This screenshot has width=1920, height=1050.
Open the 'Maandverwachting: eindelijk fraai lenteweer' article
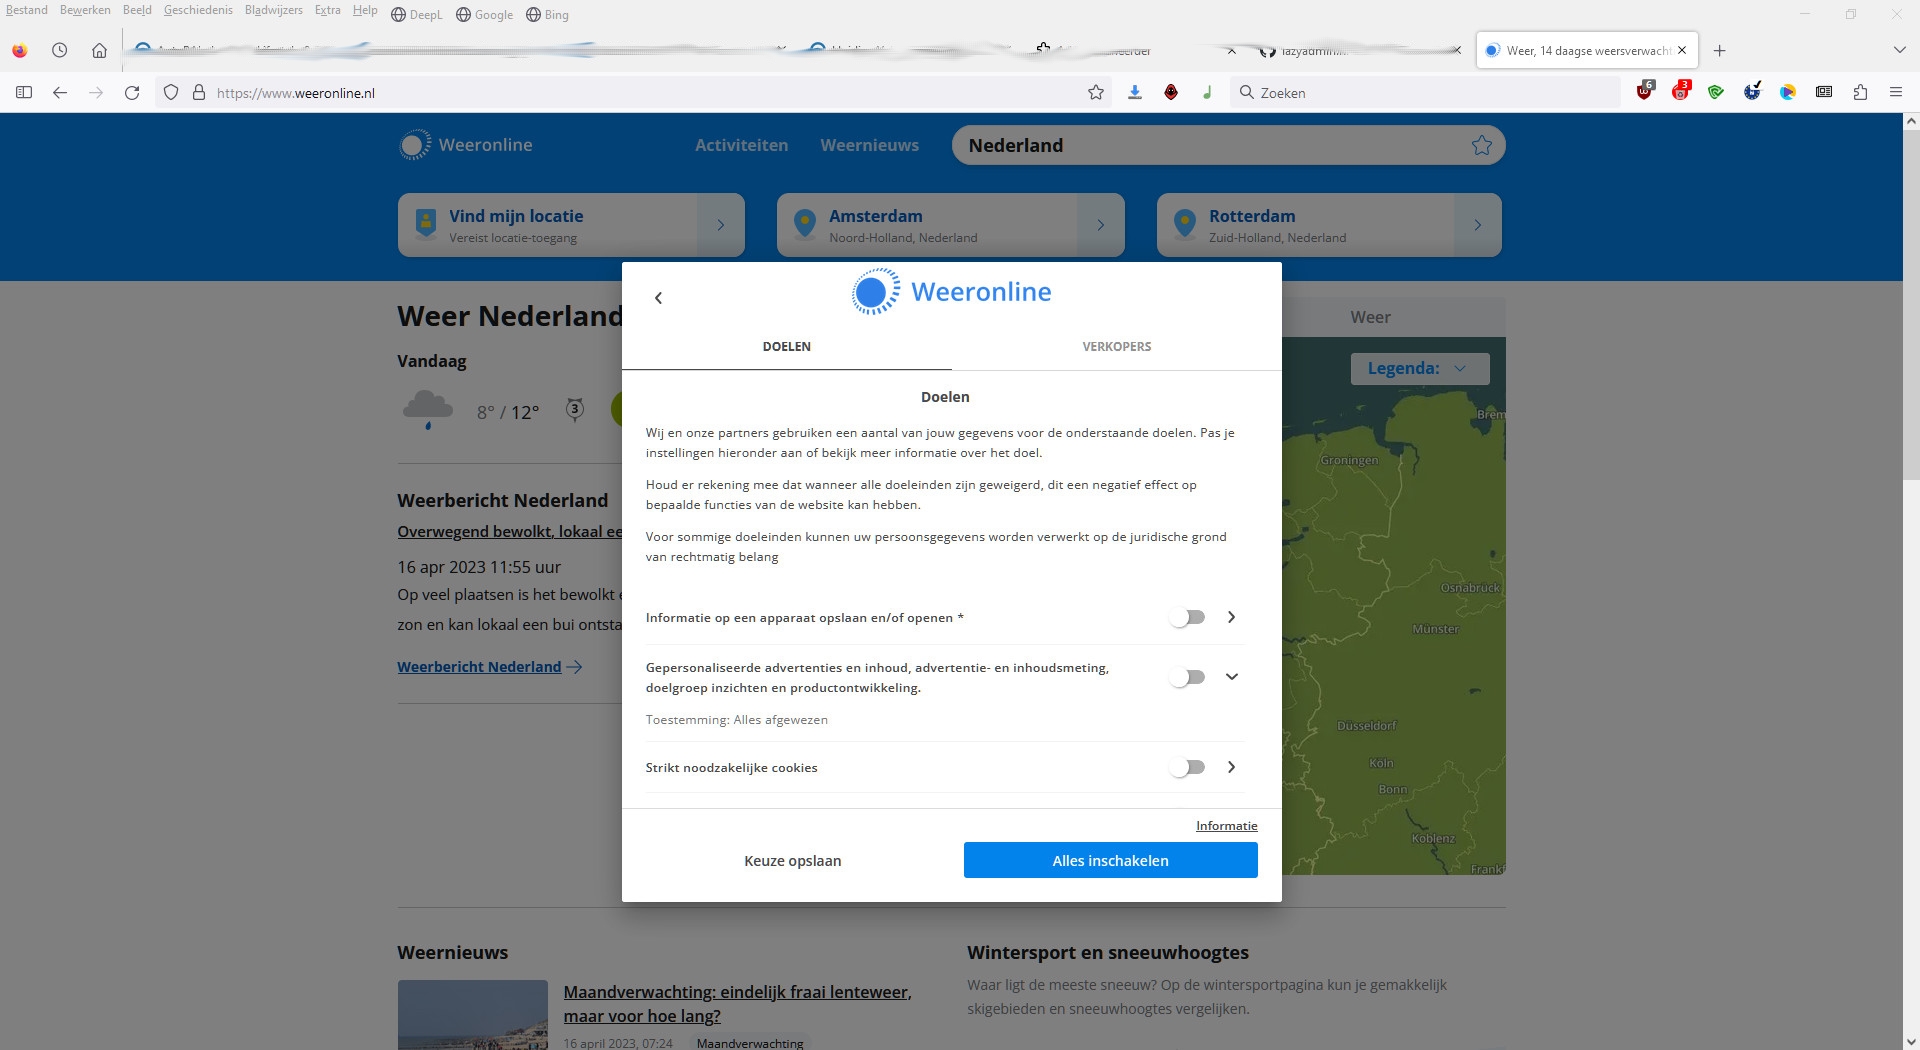[x=737, y=1004]
